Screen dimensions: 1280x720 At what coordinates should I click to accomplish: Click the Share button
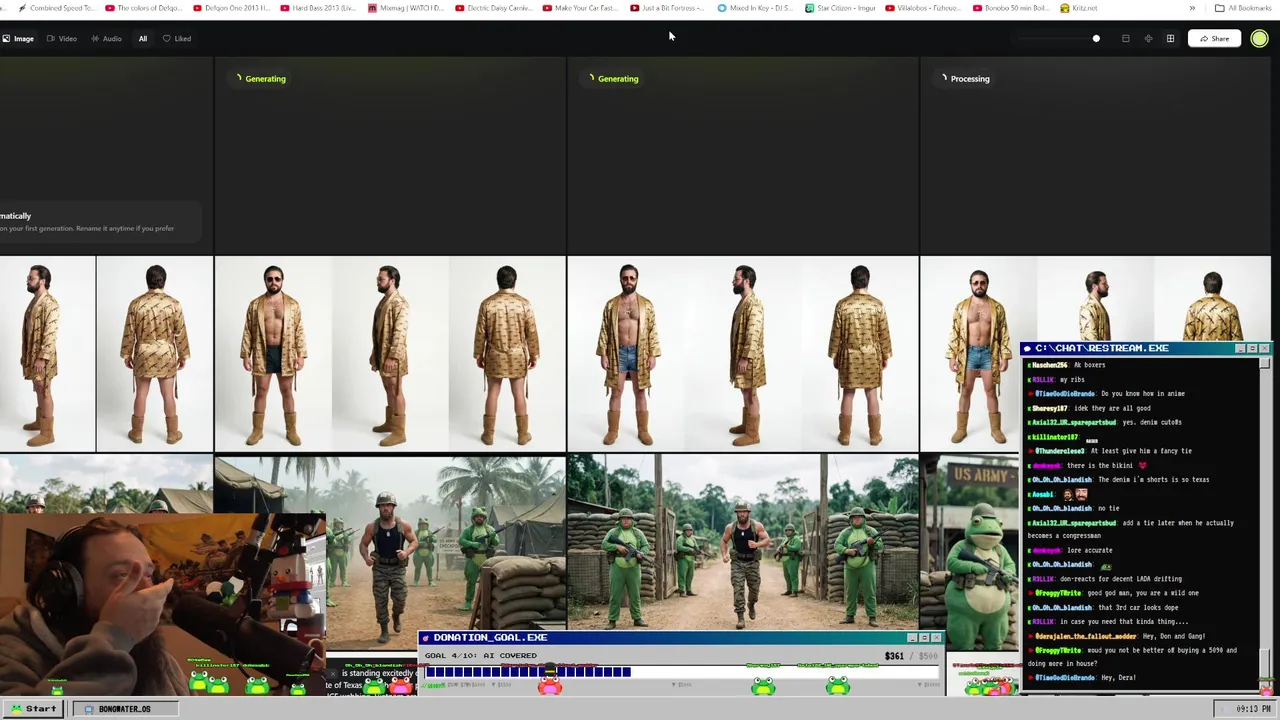click(1214, 39)
